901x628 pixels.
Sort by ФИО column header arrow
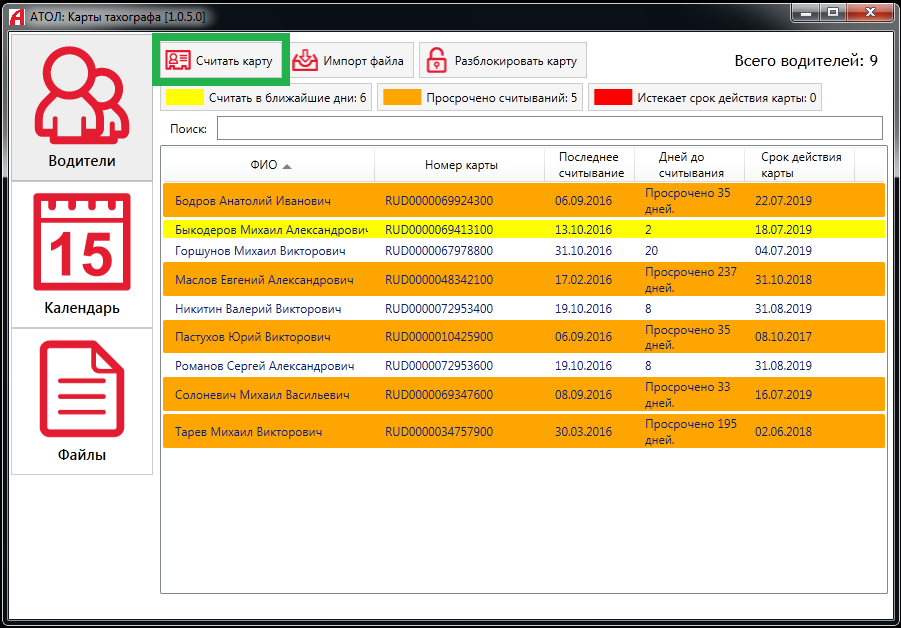pos(287,166)
